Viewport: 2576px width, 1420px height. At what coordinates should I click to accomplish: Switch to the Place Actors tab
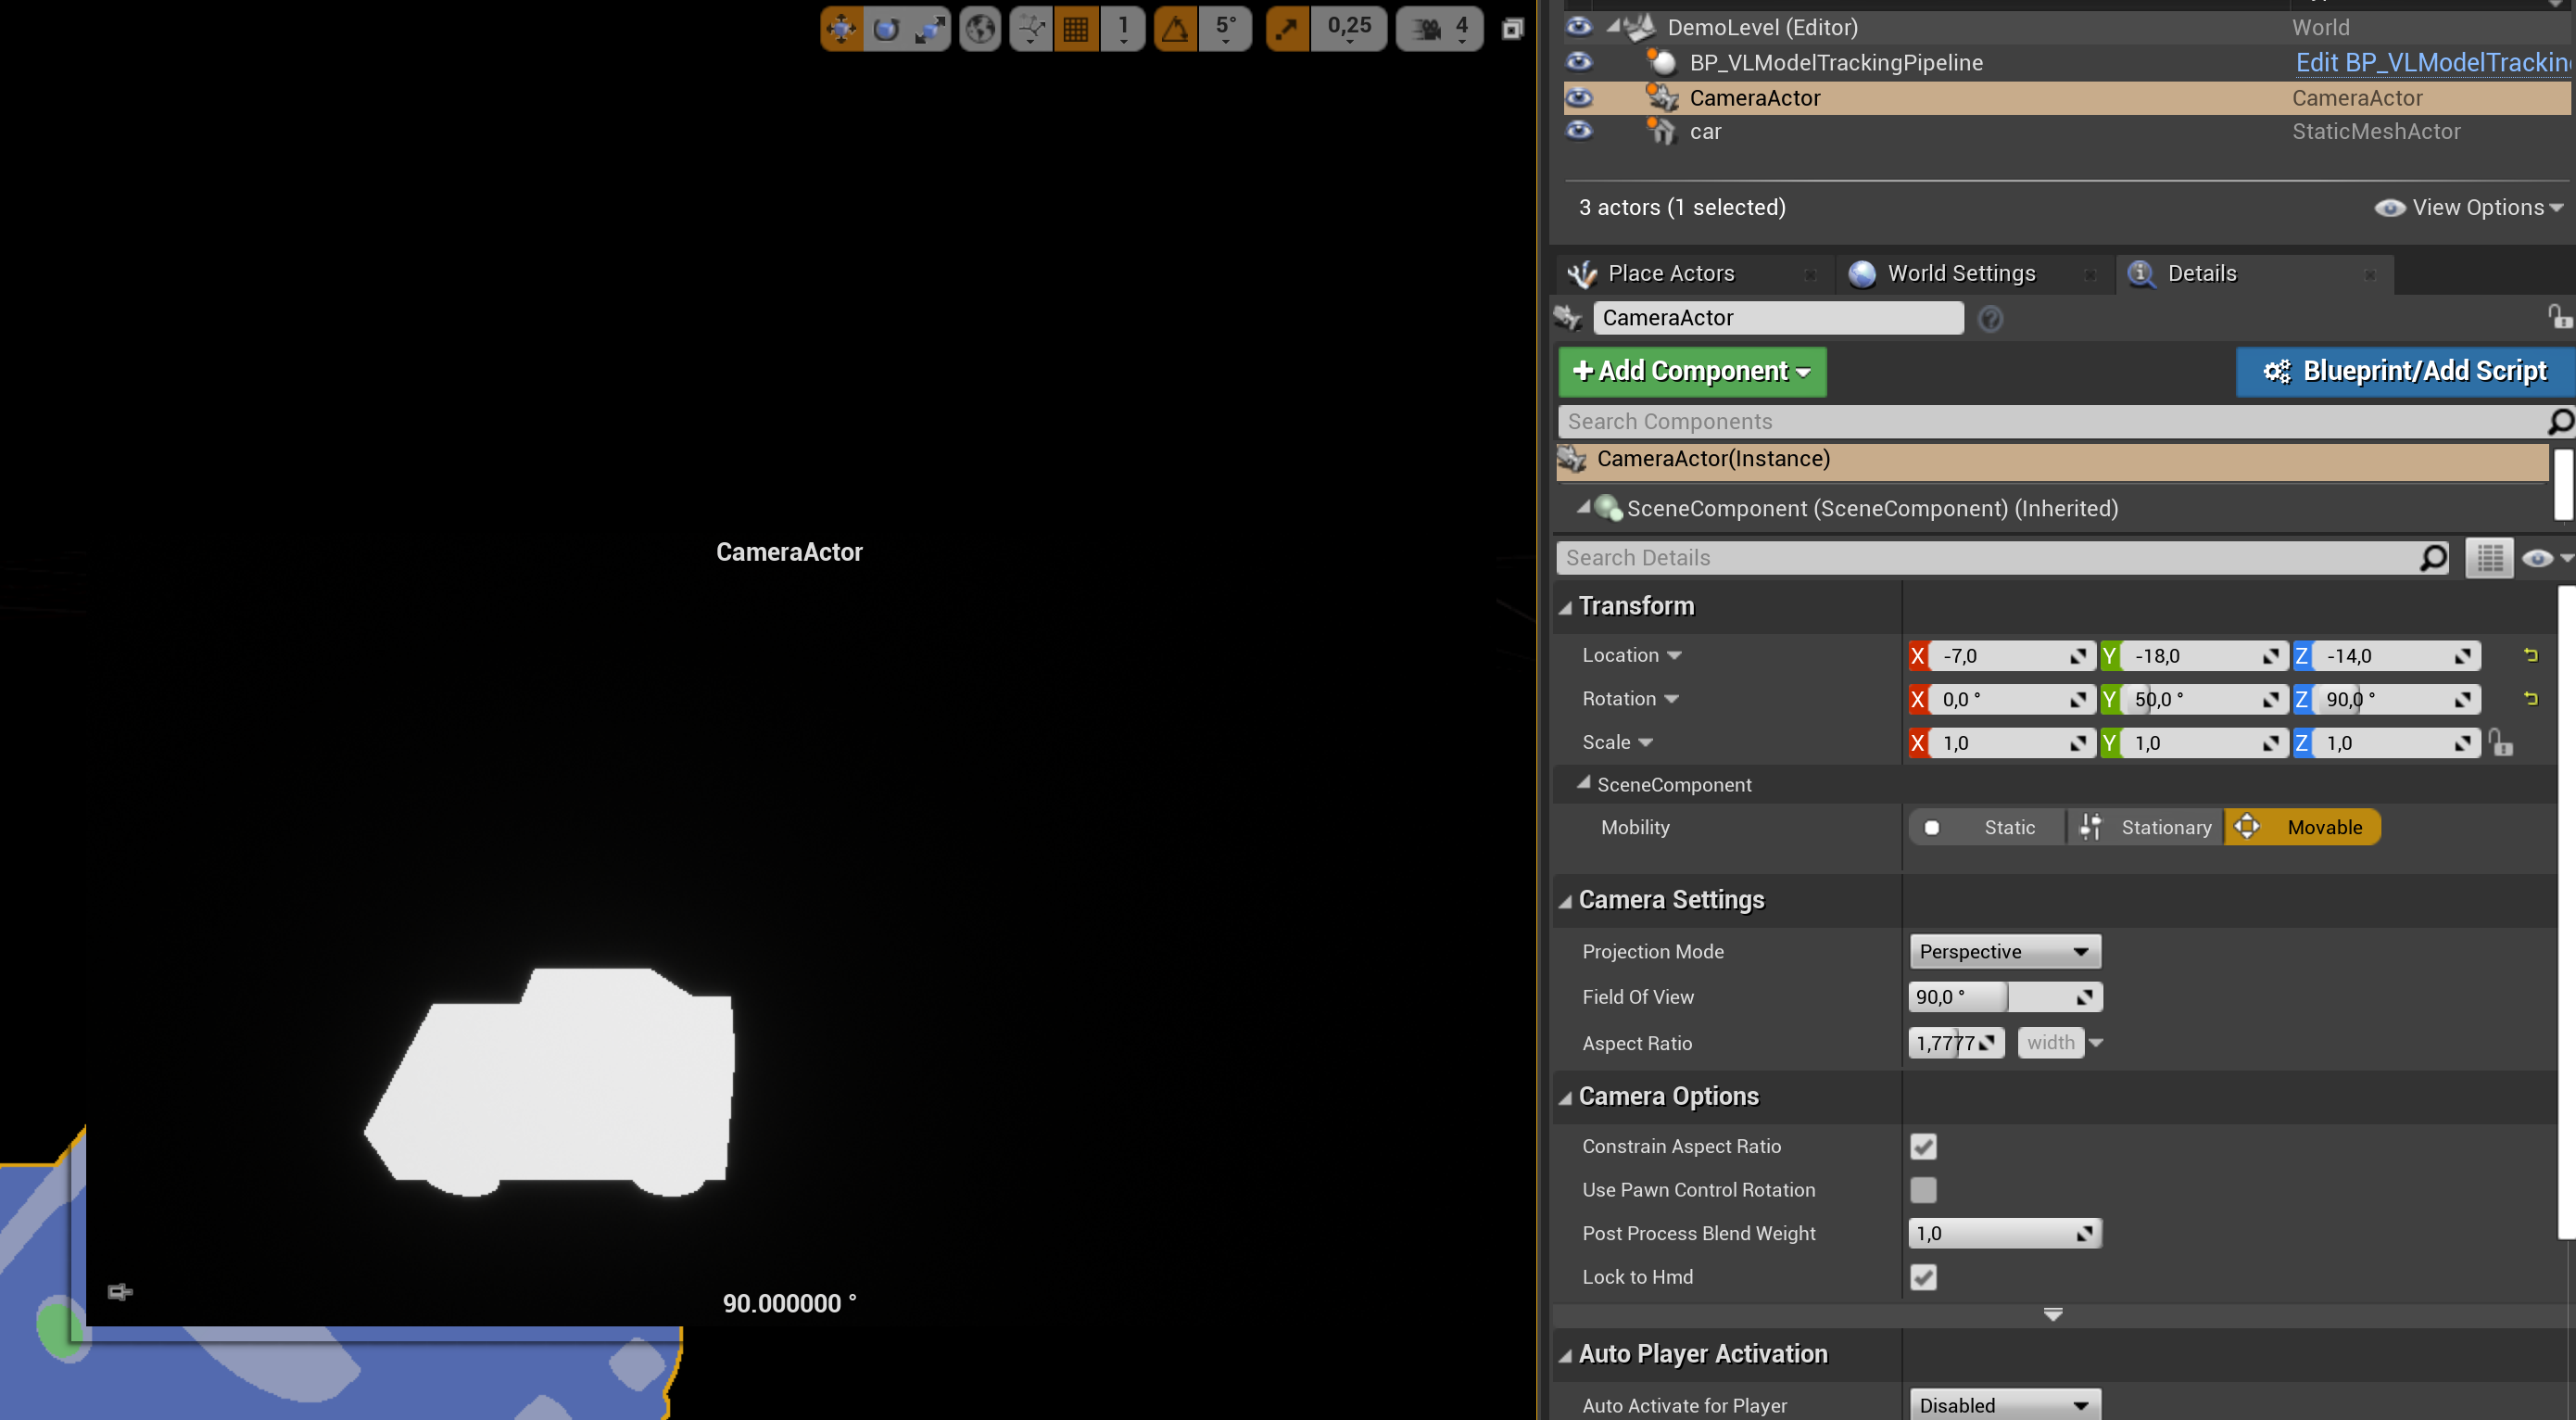(x=1670, y=273)
